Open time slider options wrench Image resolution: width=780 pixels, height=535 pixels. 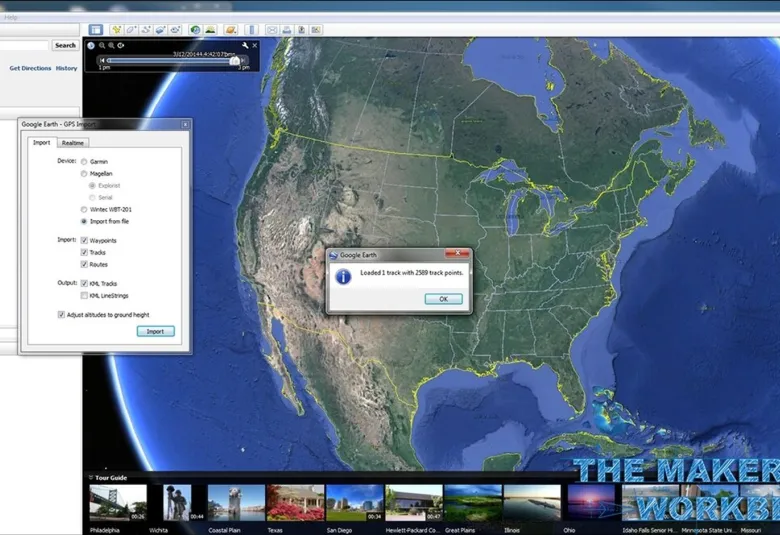245,45
